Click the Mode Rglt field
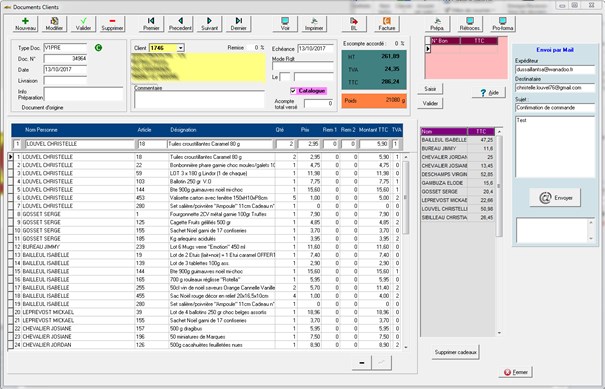 (303, 66)
